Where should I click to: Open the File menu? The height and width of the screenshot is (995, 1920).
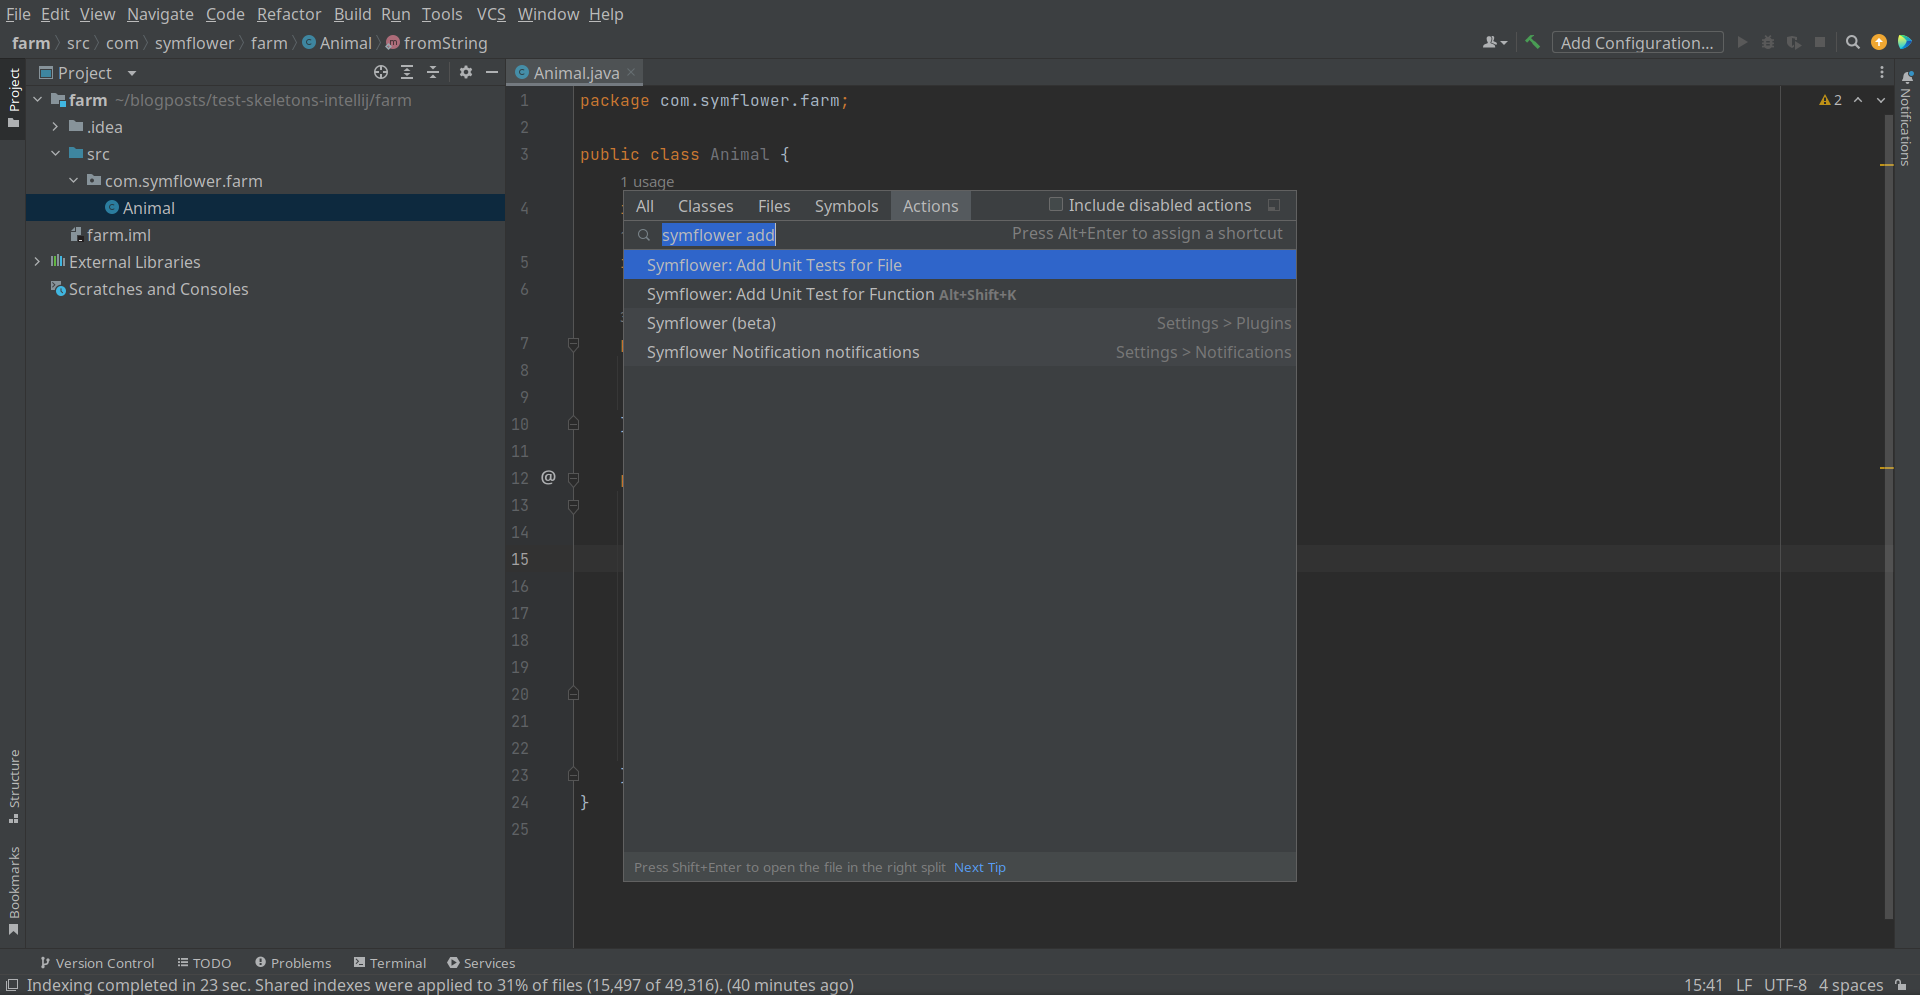click(18, 14)
